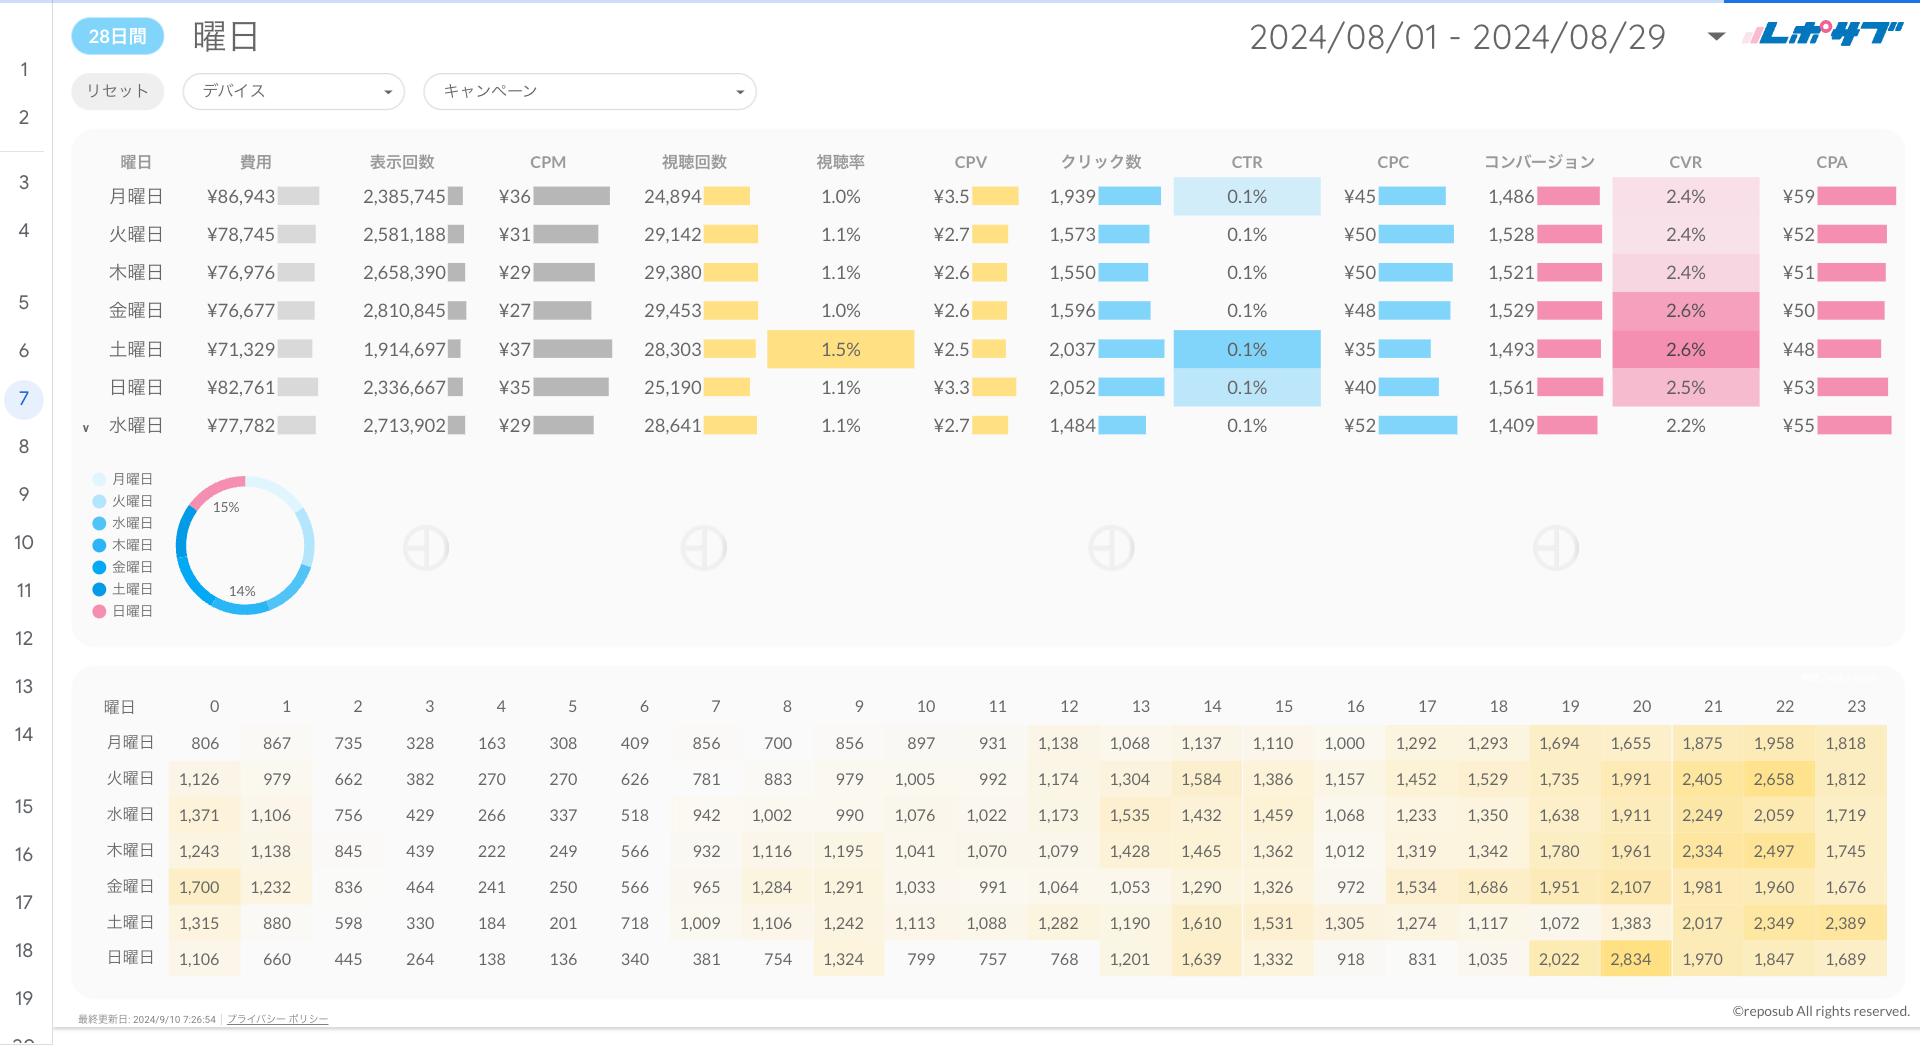Click the chart placeholder icon below 視聴回数

point(704,548)
